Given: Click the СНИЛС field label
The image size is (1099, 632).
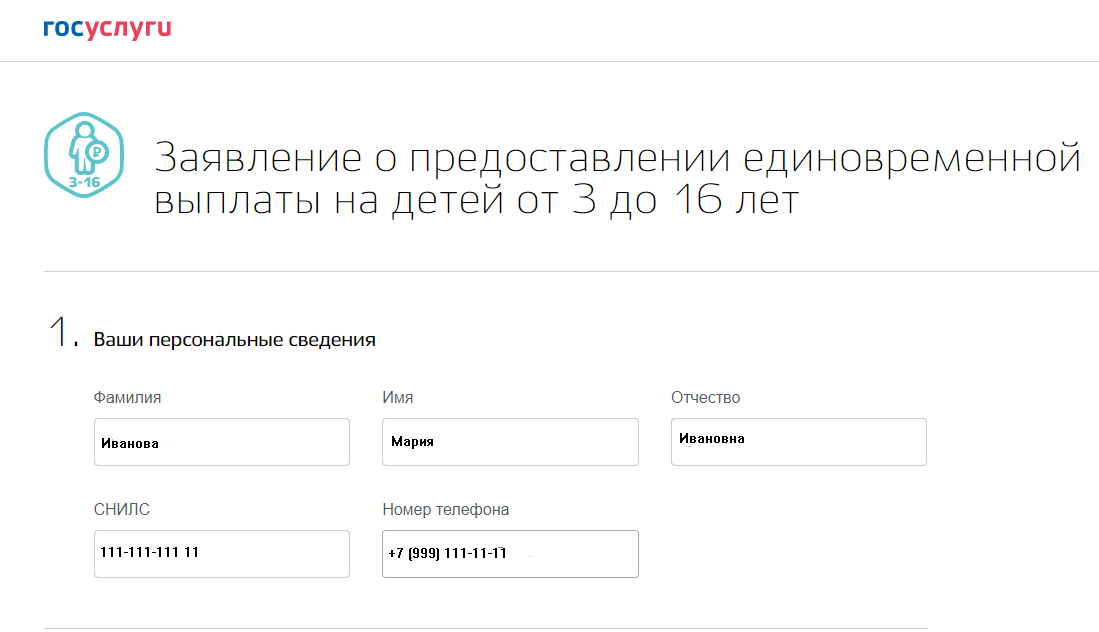Looking at the screenshot, I should pyautogui.click(x=121, y=509).
